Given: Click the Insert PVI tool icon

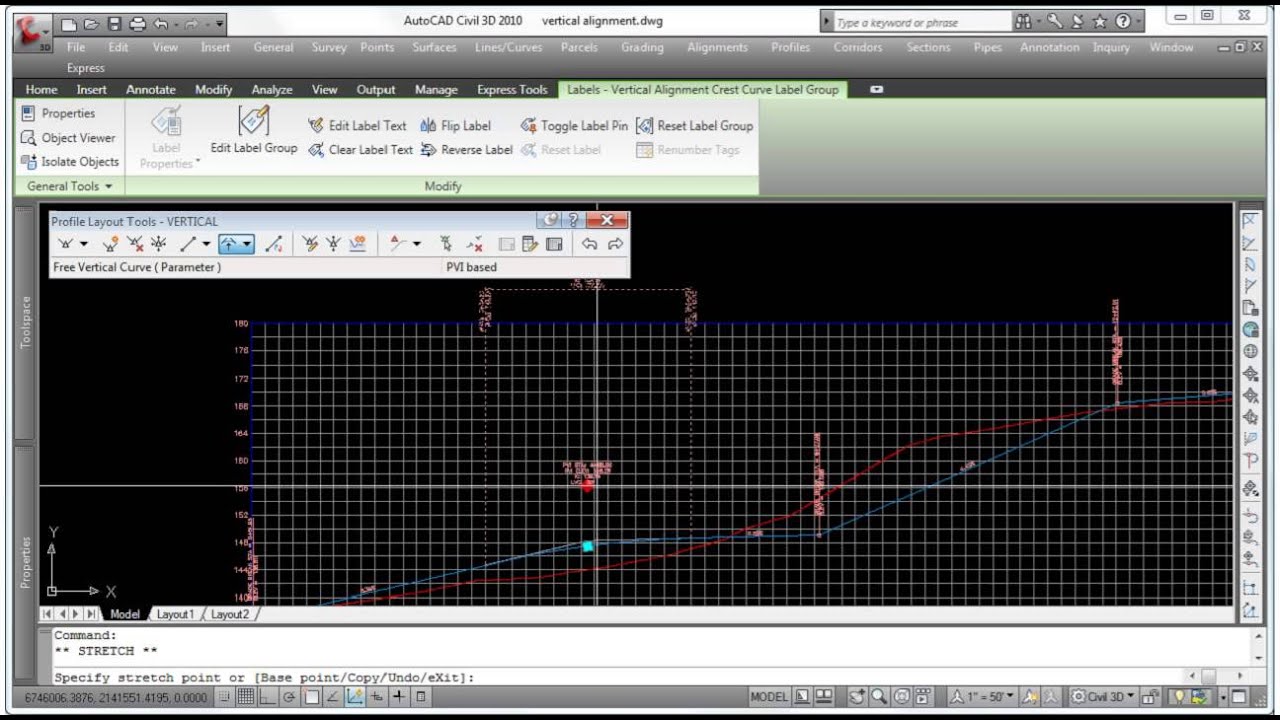Looking at the screenshot, I should (x=110, y=244).
